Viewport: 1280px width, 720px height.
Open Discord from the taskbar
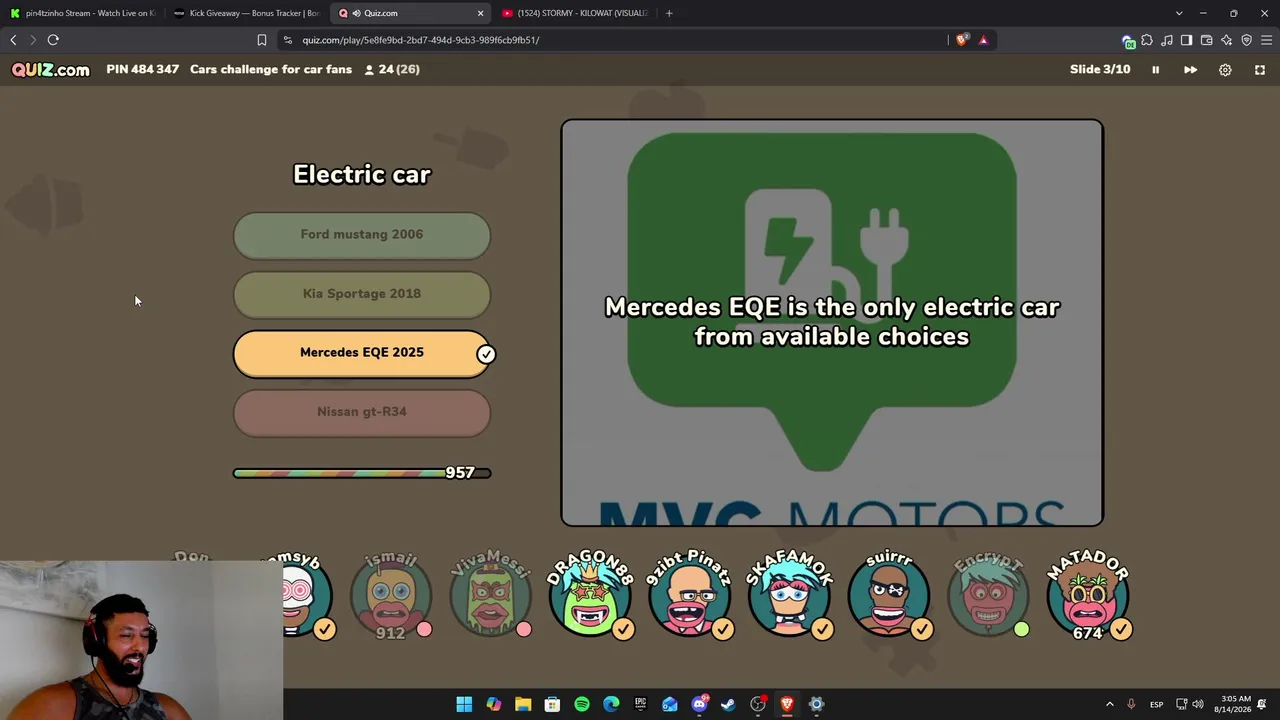click(699, 704)
